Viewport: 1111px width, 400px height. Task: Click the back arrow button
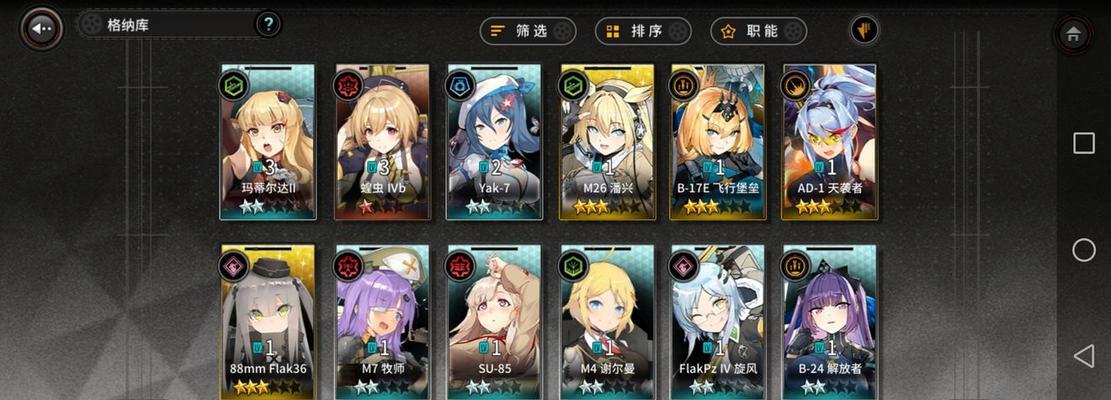(41, 28)
